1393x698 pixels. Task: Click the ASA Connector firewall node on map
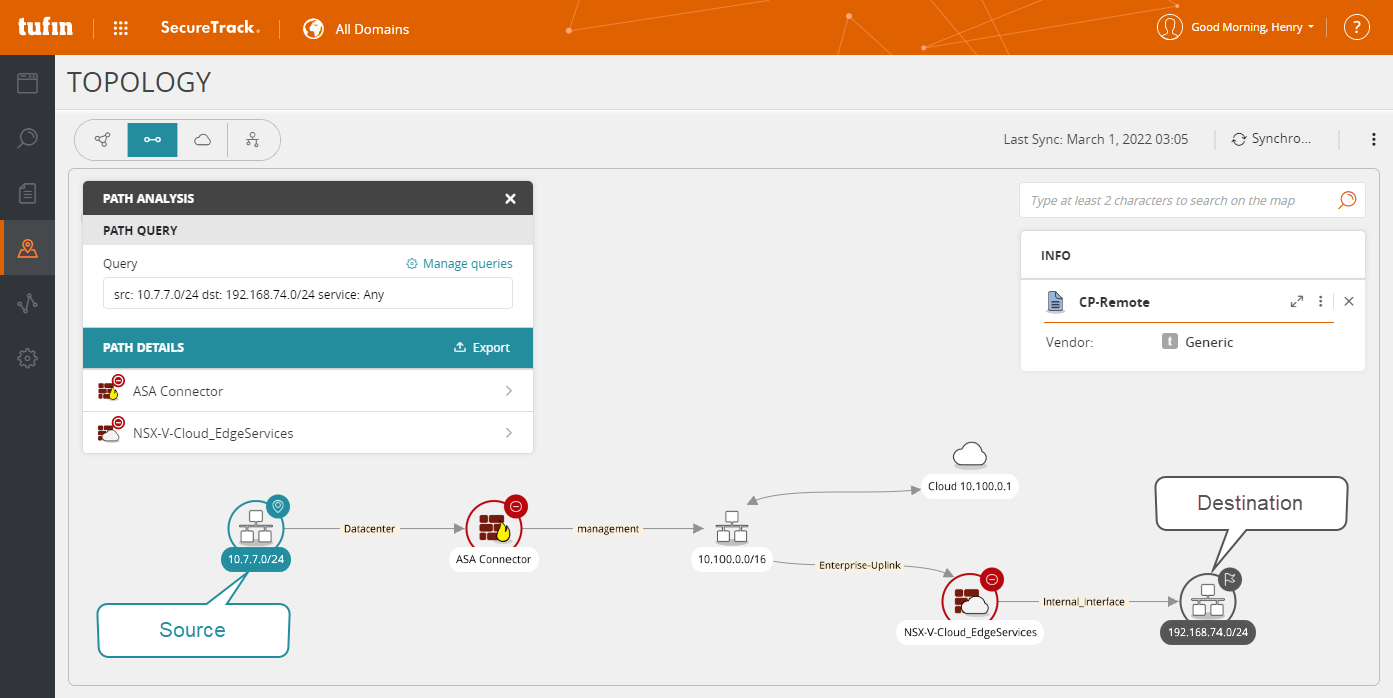(494, 527)
